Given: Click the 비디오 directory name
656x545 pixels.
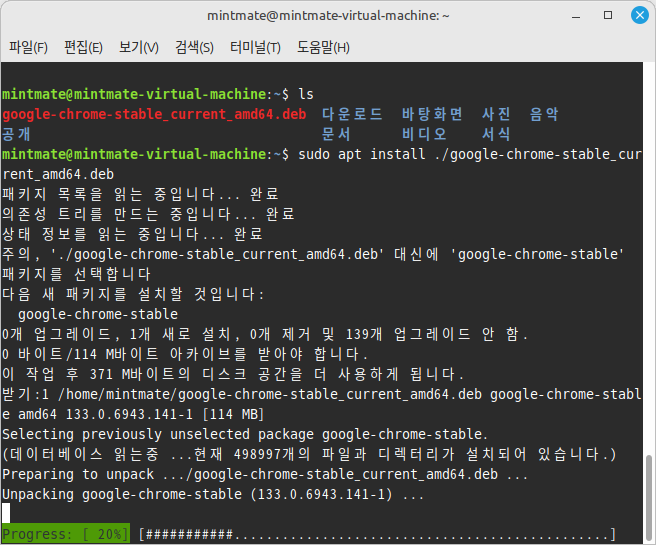Looking at the screenshot, I should pyautogui.click(x=424, y=134).
